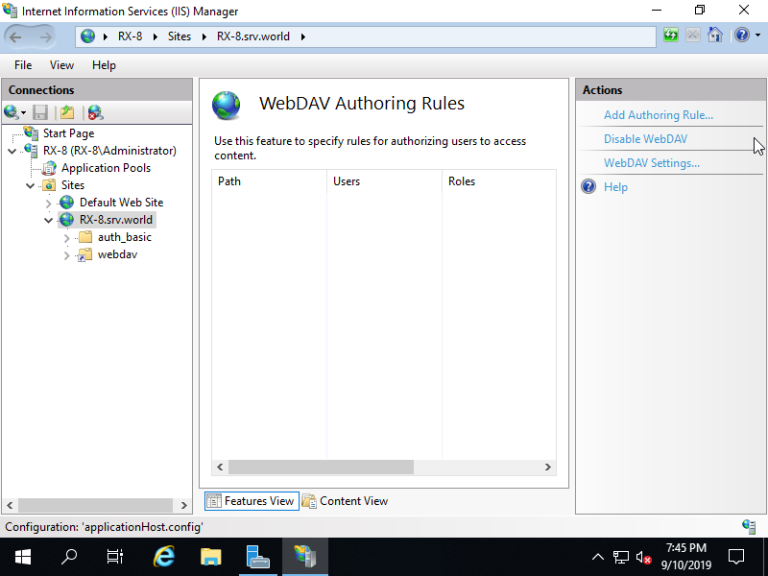Viewport: 768px width, 576px height.
Task: Open the Help menu
Action: (x=104, y=65)
